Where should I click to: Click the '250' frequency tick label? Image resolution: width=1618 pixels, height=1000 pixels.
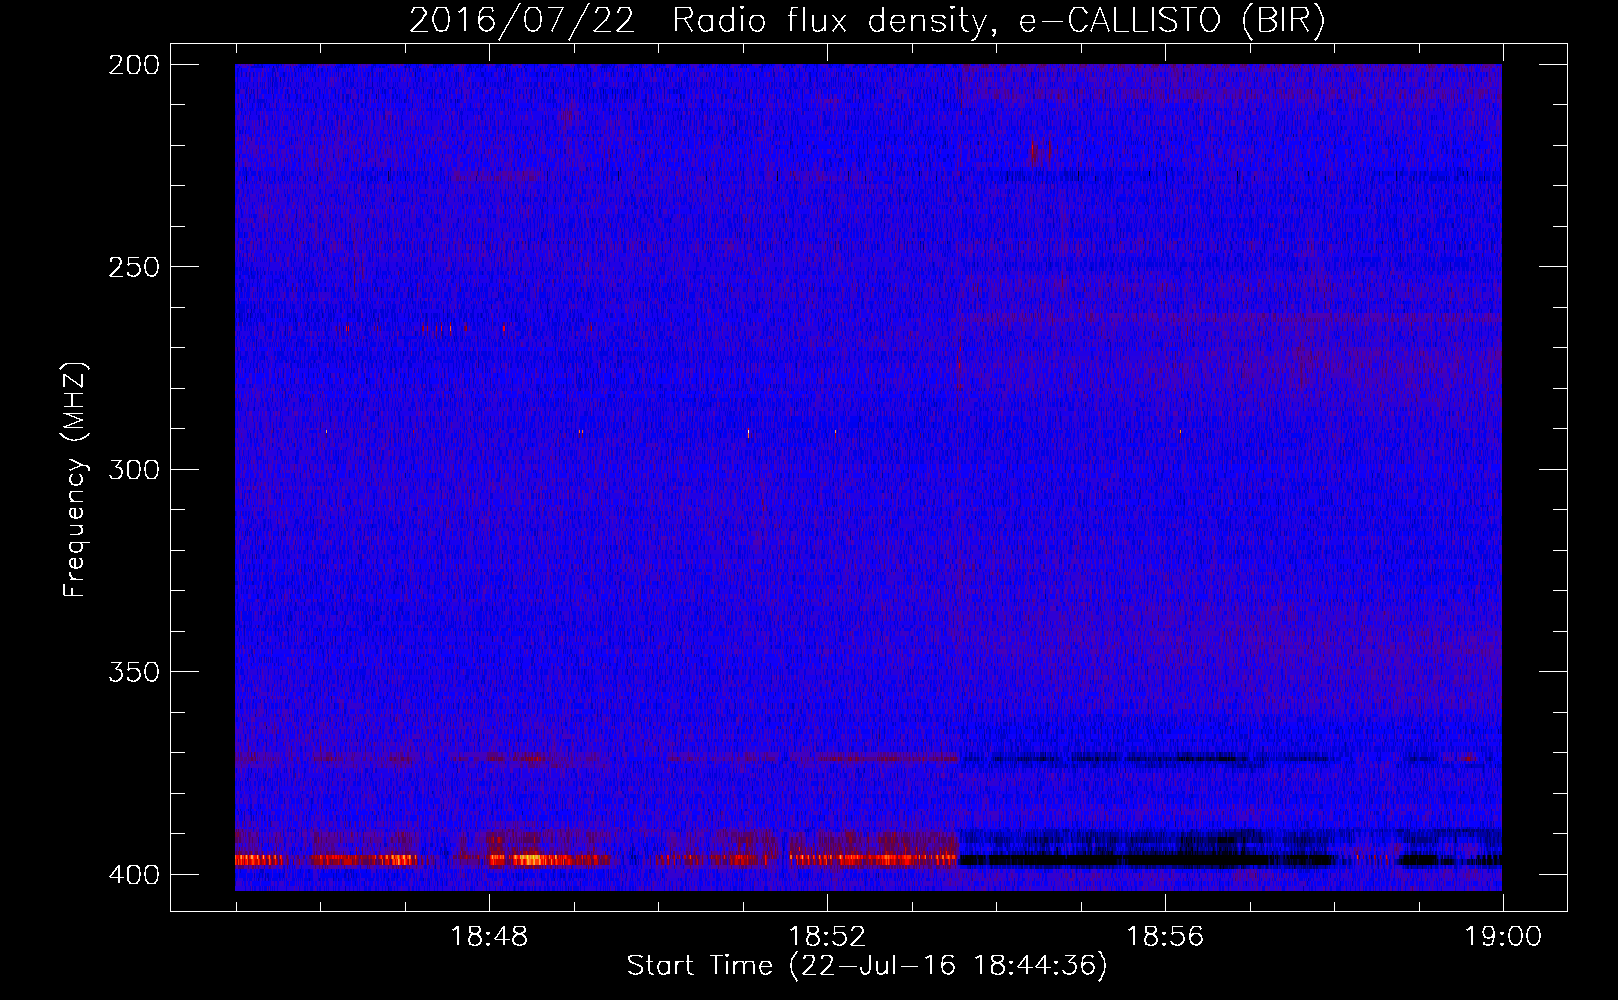click(x=133, y=267)
